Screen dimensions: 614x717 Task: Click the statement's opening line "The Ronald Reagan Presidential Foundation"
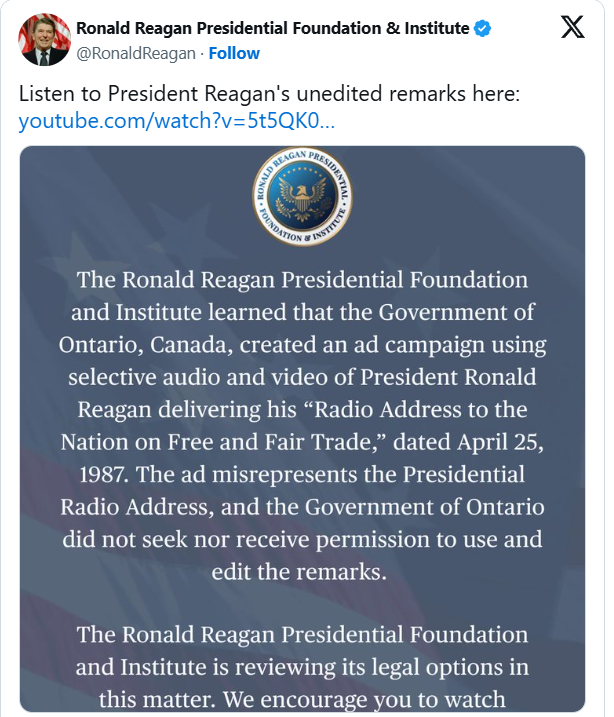pos(301,279)
